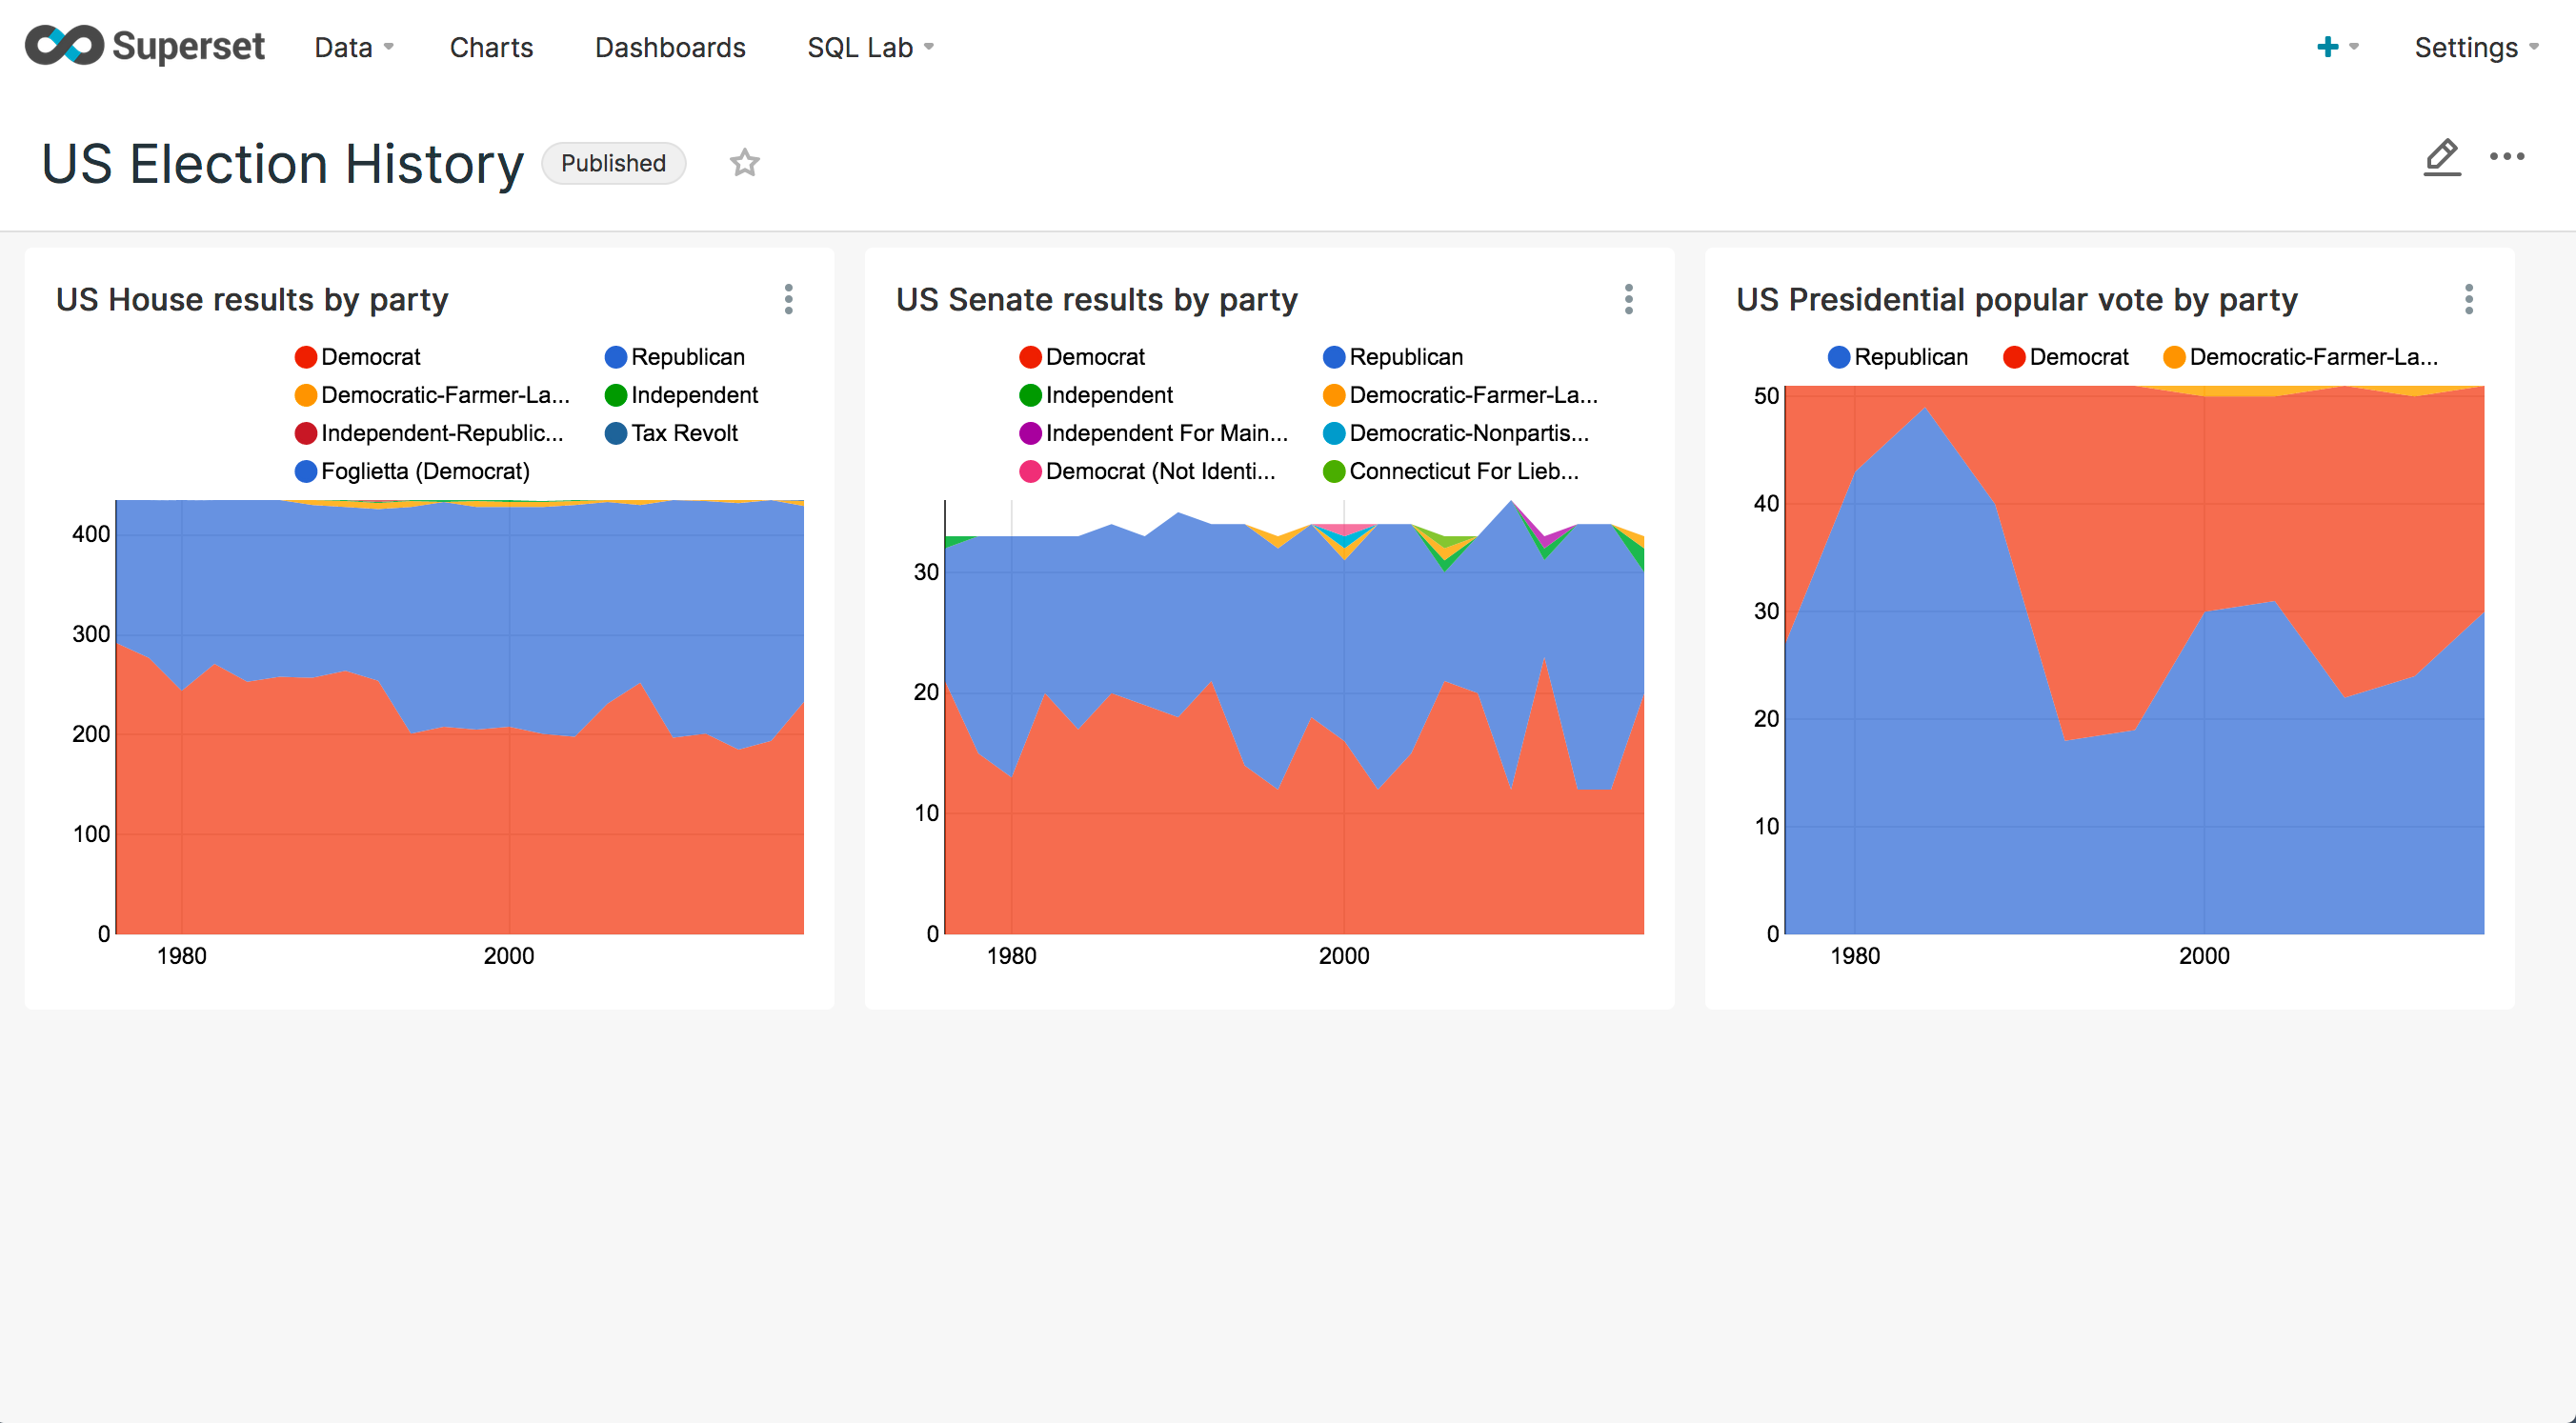
Task: Toggle Democrat series in House chart legend
Action: [x=370, y=357]
